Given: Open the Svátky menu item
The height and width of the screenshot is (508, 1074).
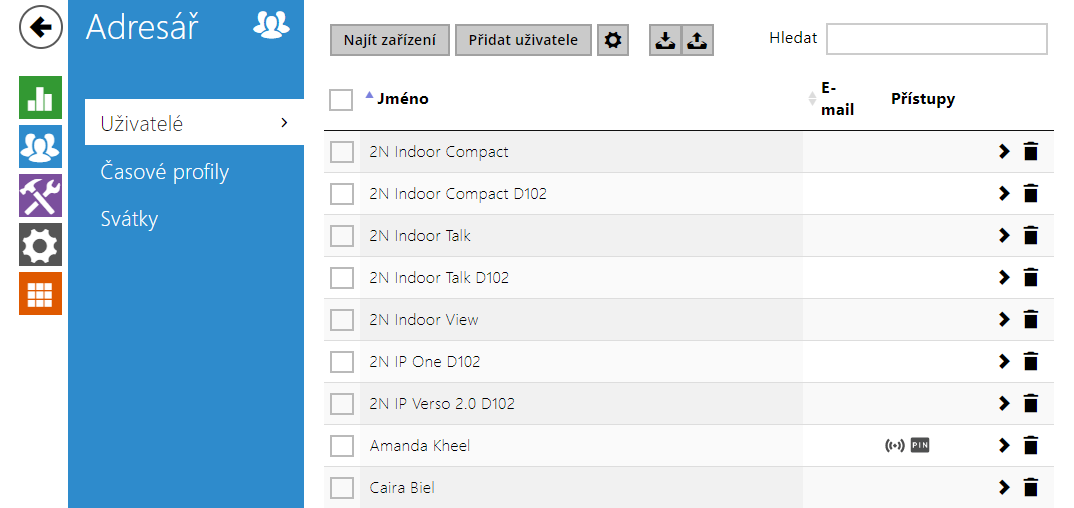Looking at the screenshot, I should (129, 219).
